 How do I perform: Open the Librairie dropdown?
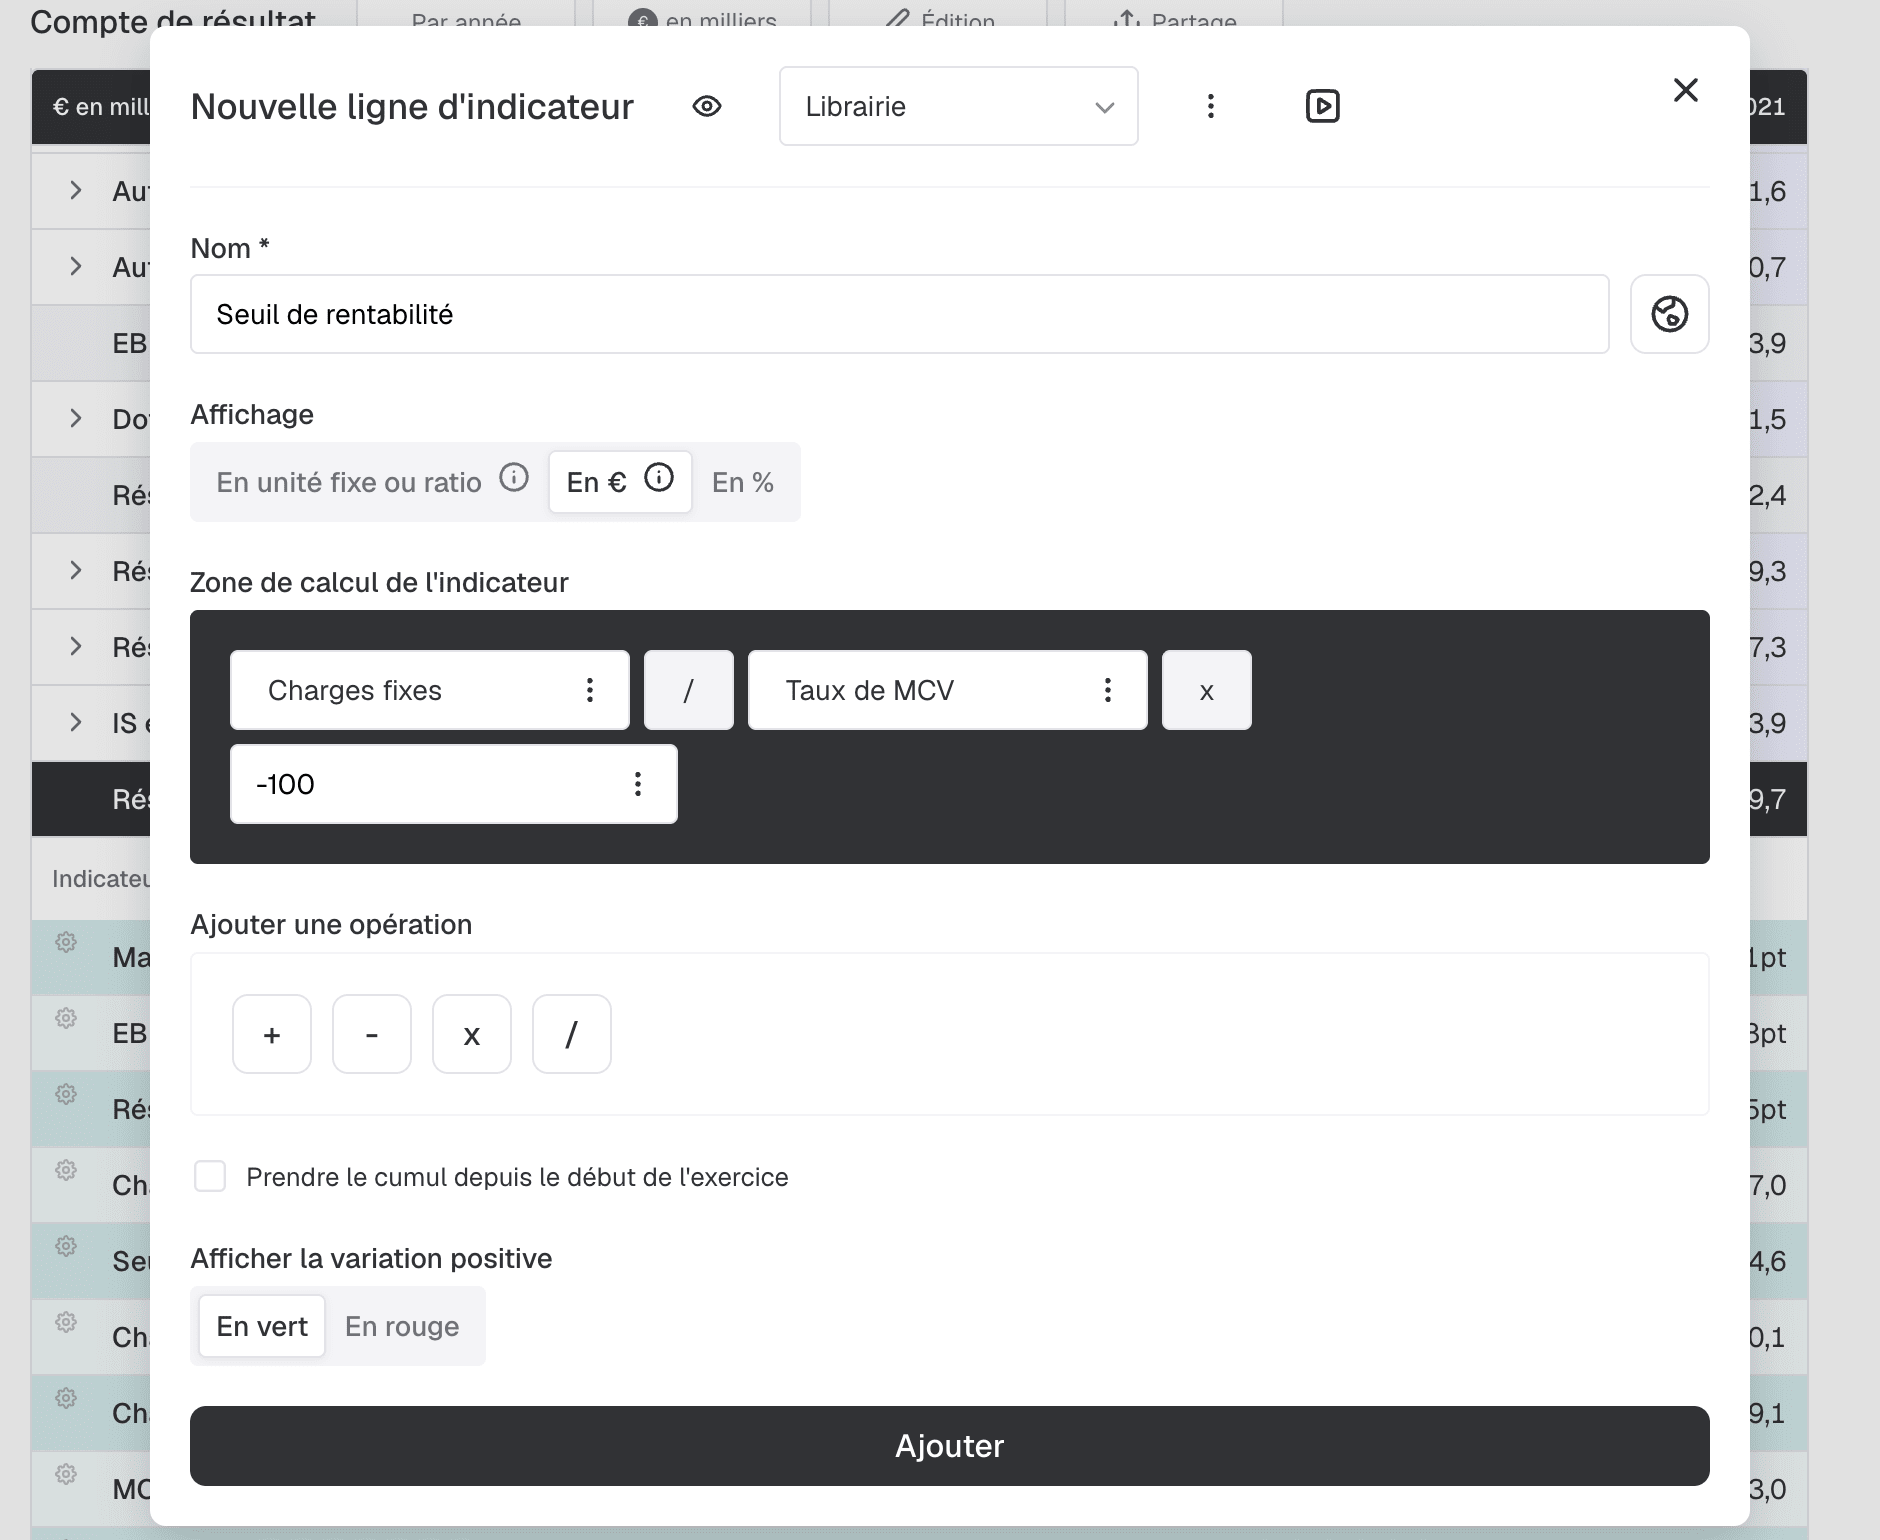(959, 106)
